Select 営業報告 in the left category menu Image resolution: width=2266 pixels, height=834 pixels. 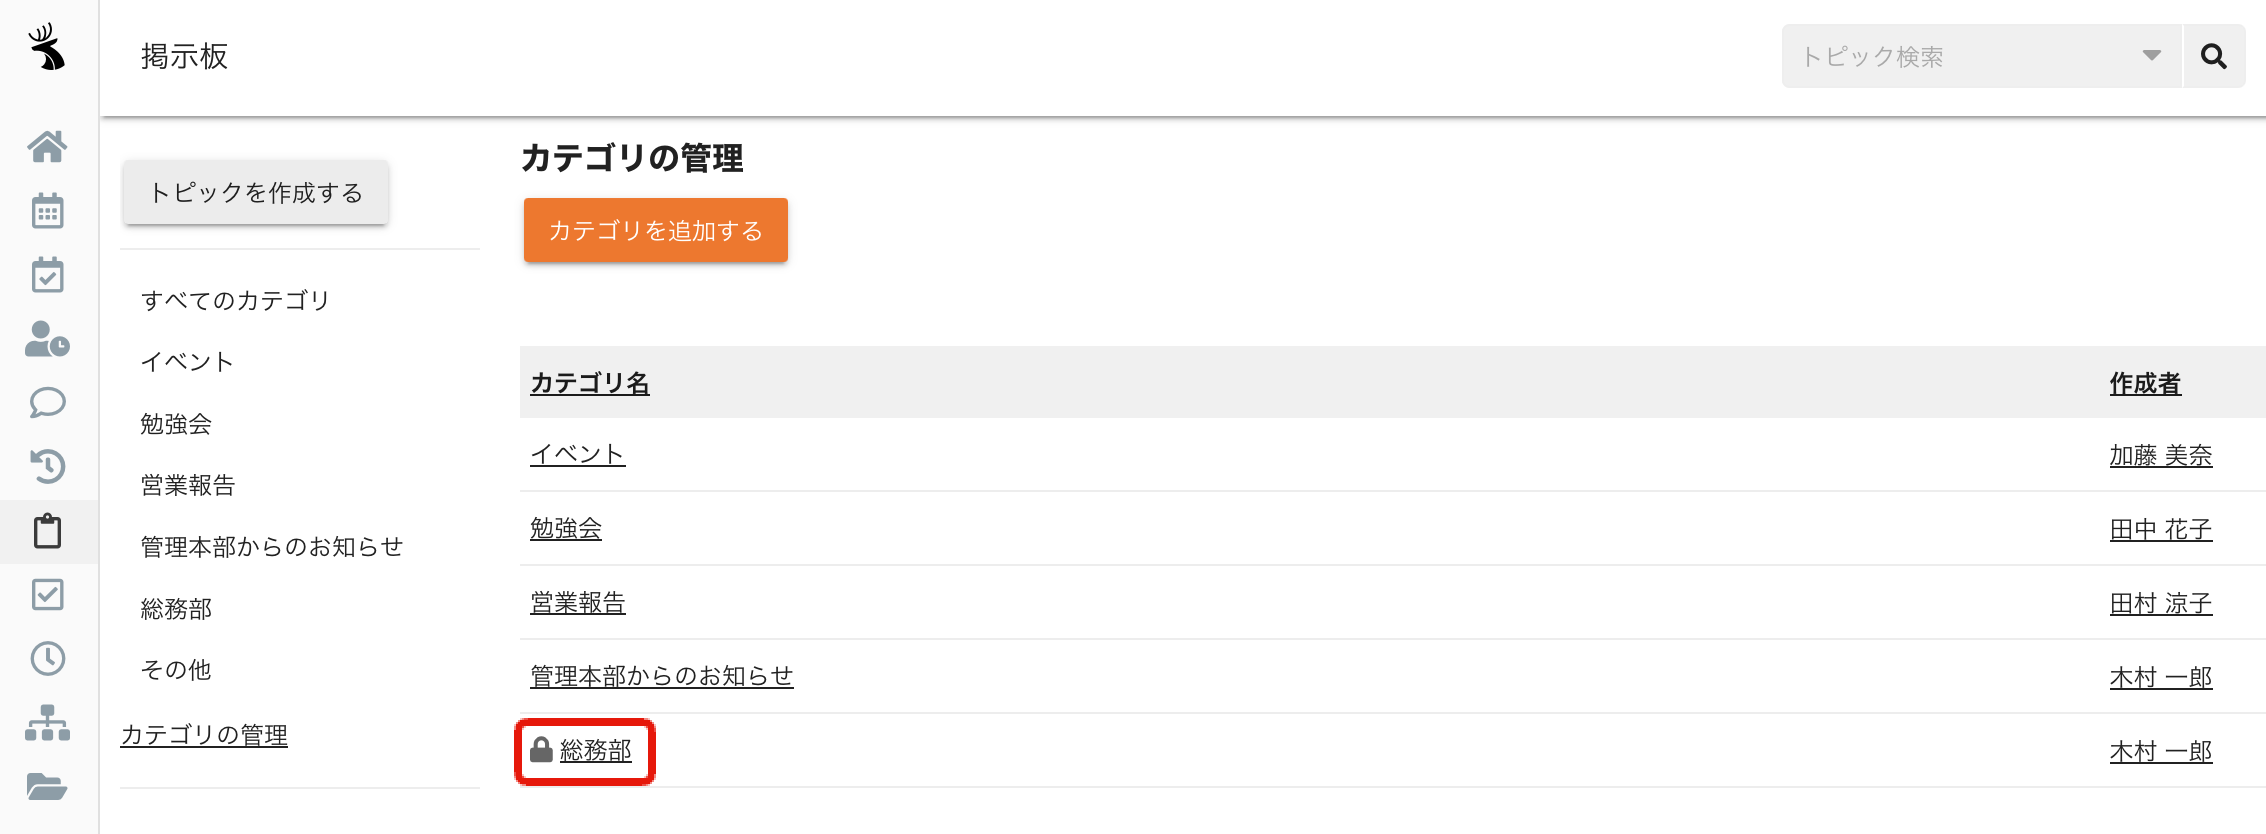coord(188,485)
